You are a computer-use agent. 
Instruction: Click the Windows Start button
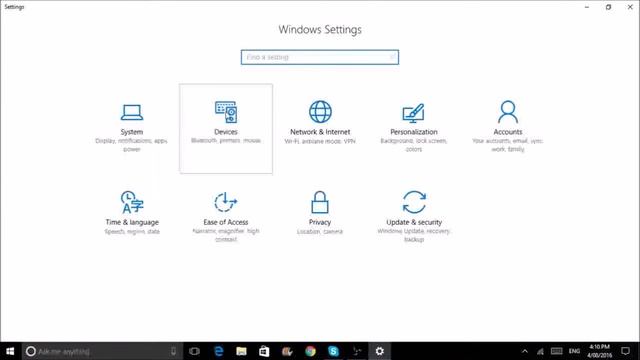(x=10, y=351)
